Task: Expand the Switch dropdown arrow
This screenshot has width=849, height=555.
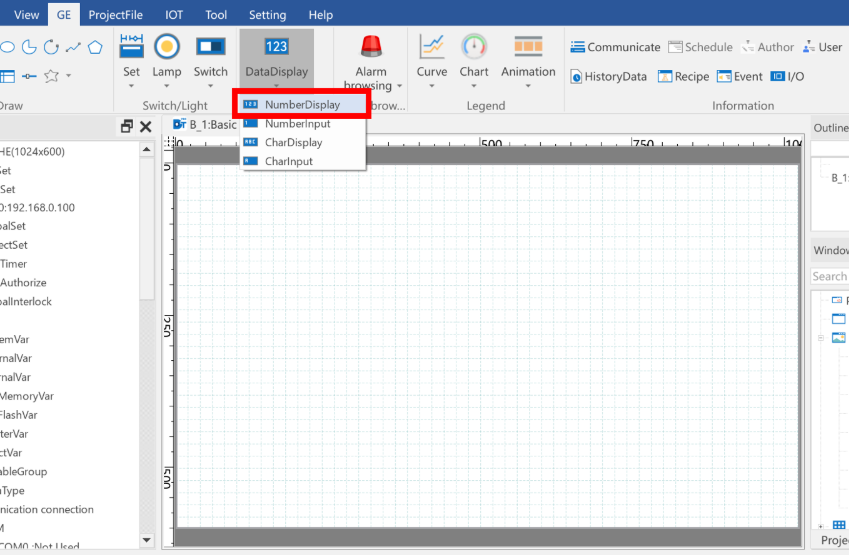Action: point(211,86)
